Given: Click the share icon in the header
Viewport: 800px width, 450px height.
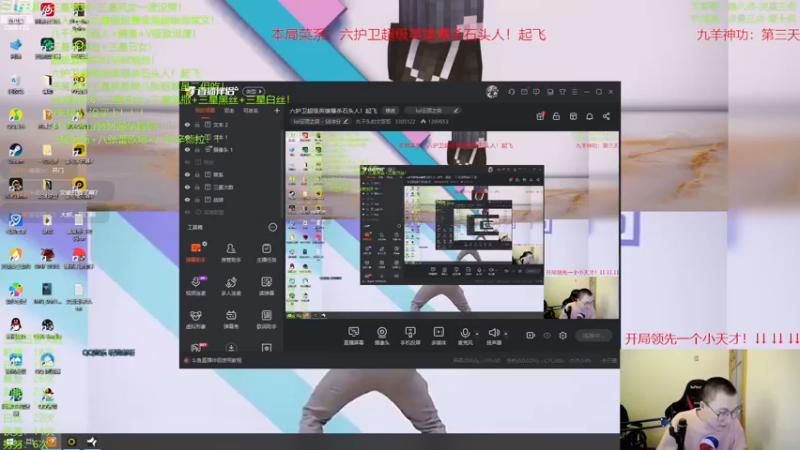Looking at the screenshot, I should click(x=606, y=116).
